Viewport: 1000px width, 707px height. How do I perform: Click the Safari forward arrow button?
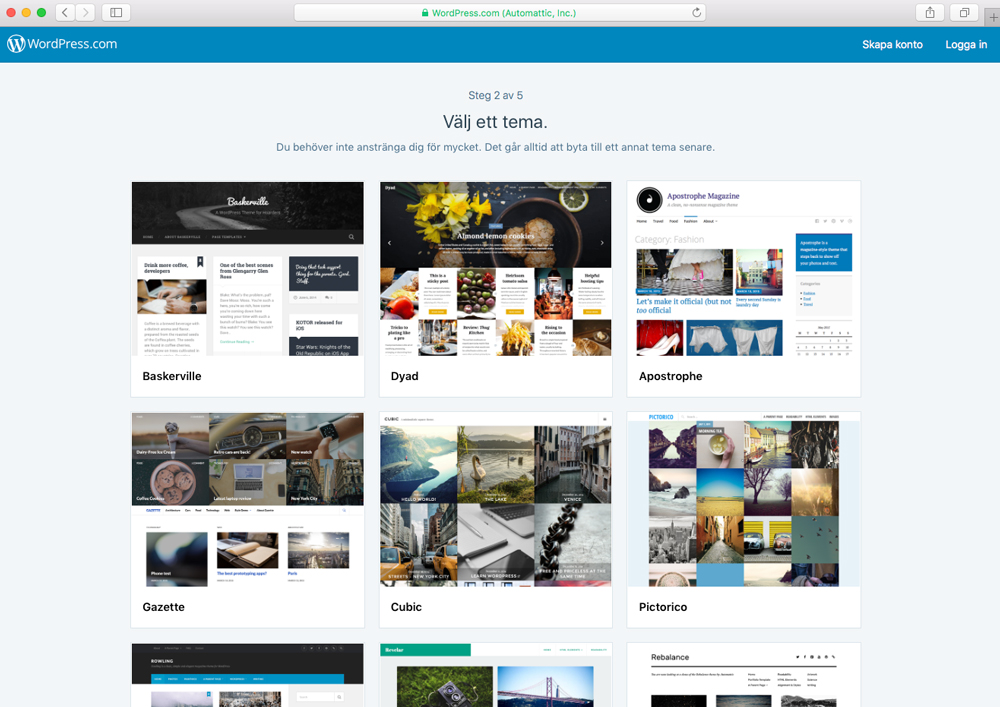tap(86, 13)
